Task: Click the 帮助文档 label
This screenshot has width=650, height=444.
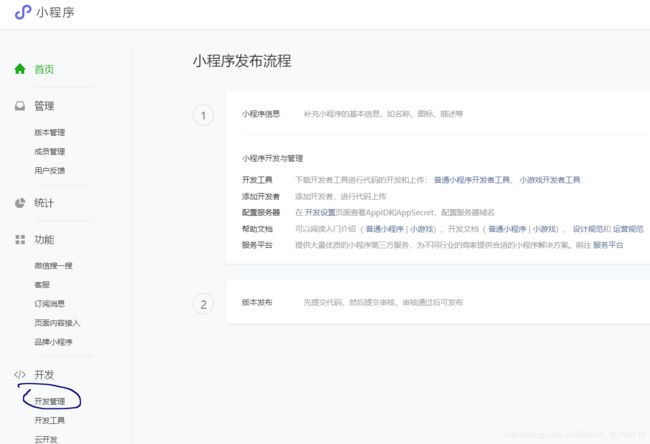Action: point(257,229)
